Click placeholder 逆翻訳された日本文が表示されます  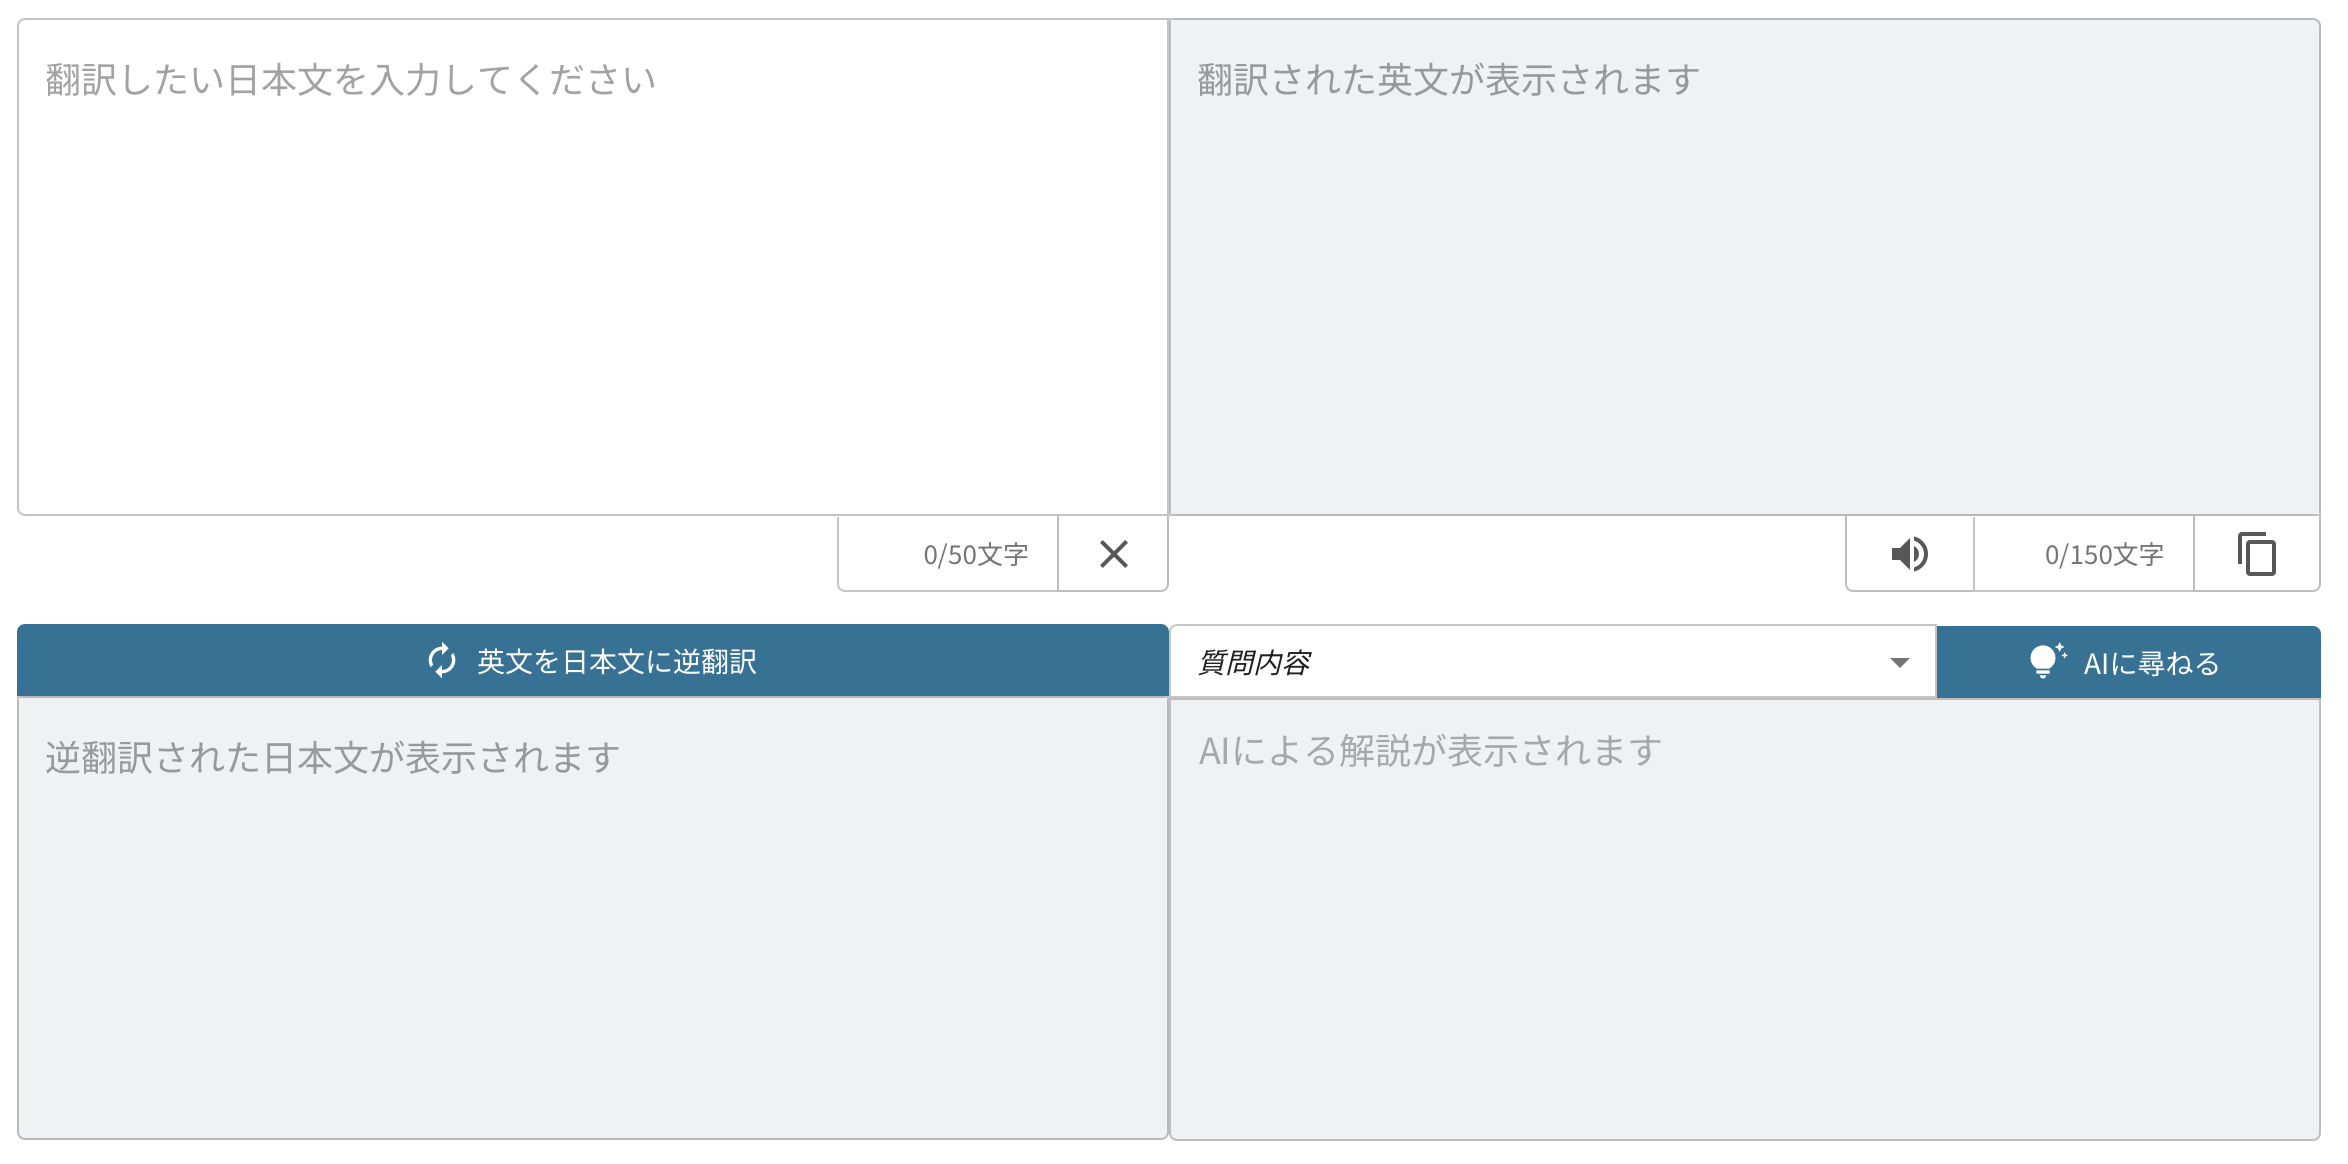(x=332, y=758)
